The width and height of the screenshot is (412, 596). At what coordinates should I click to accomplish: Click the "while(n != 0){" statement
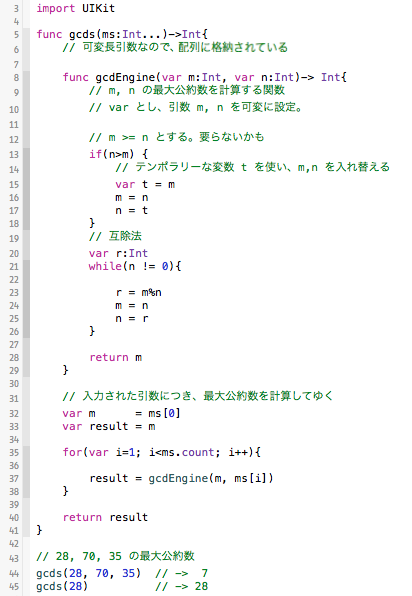coord(135,266)
